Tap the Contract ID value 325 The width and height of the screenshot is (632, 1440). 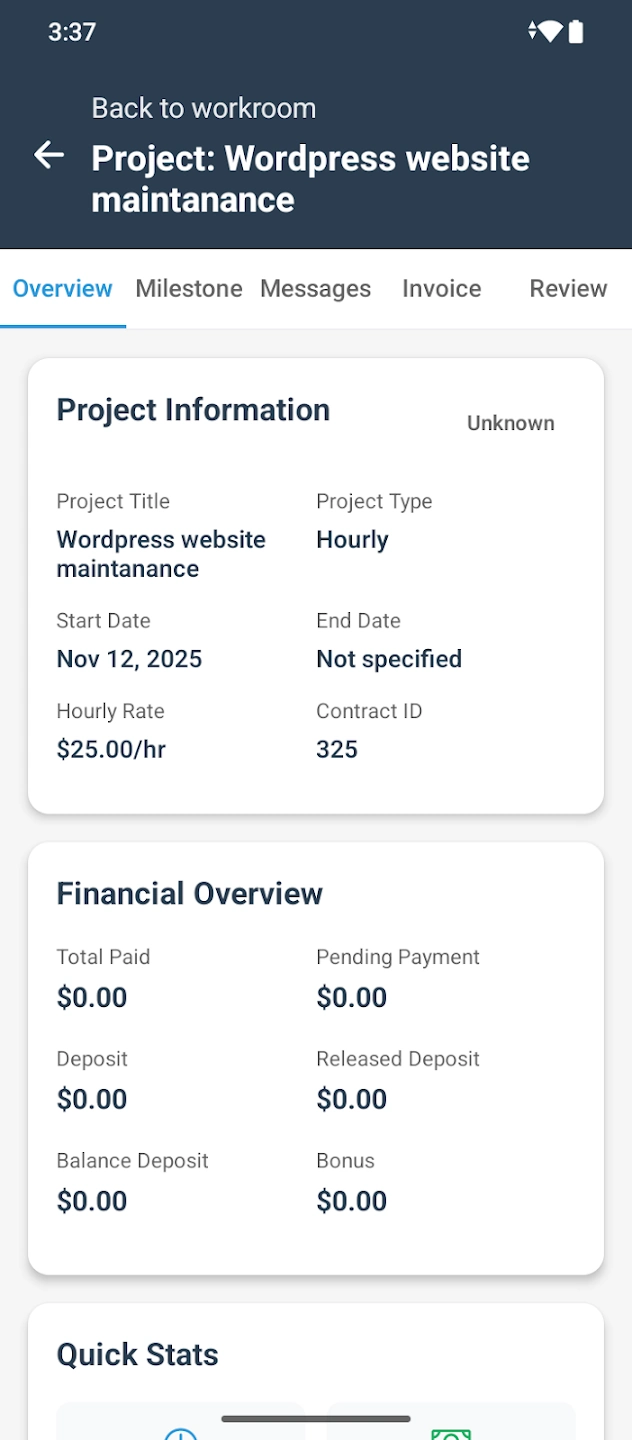tap(336, 749)
